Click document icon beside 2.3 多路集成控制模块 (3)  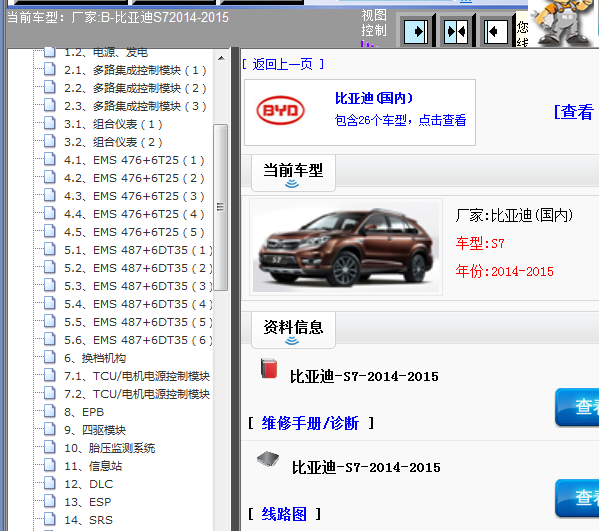coord(49,105)
